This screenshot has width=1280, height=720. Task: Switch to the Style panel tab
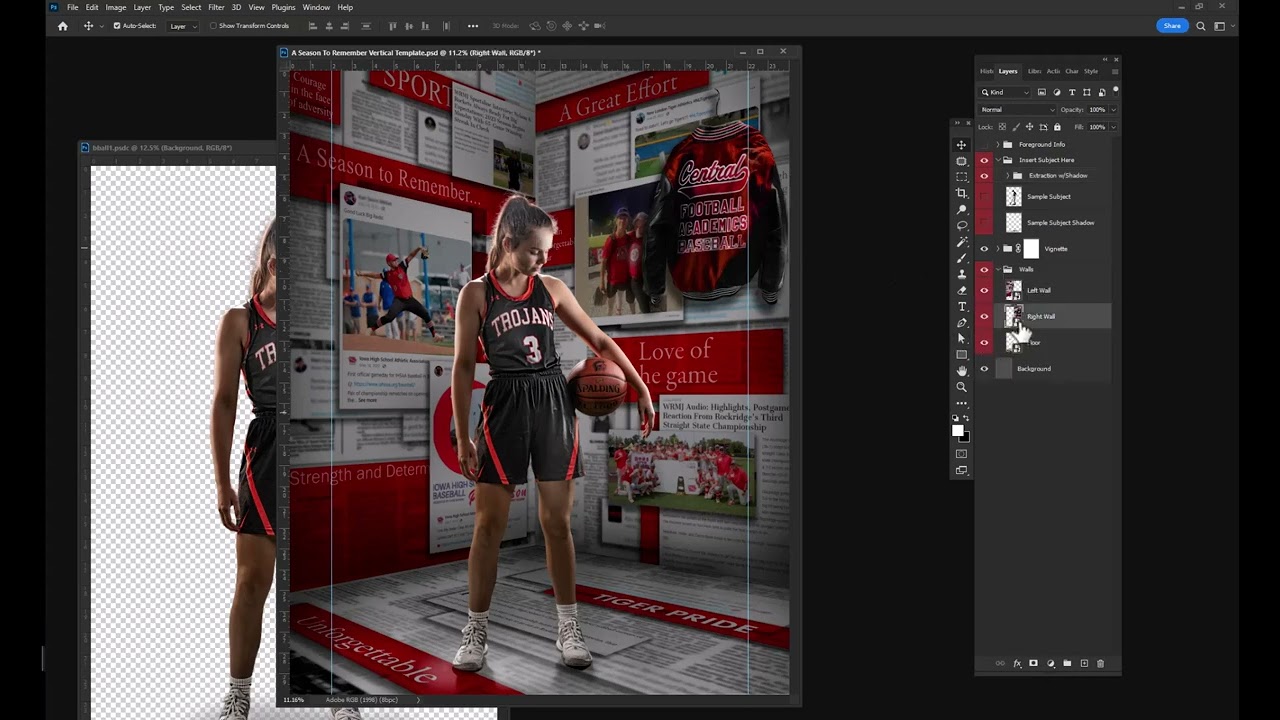point(1091,71)
